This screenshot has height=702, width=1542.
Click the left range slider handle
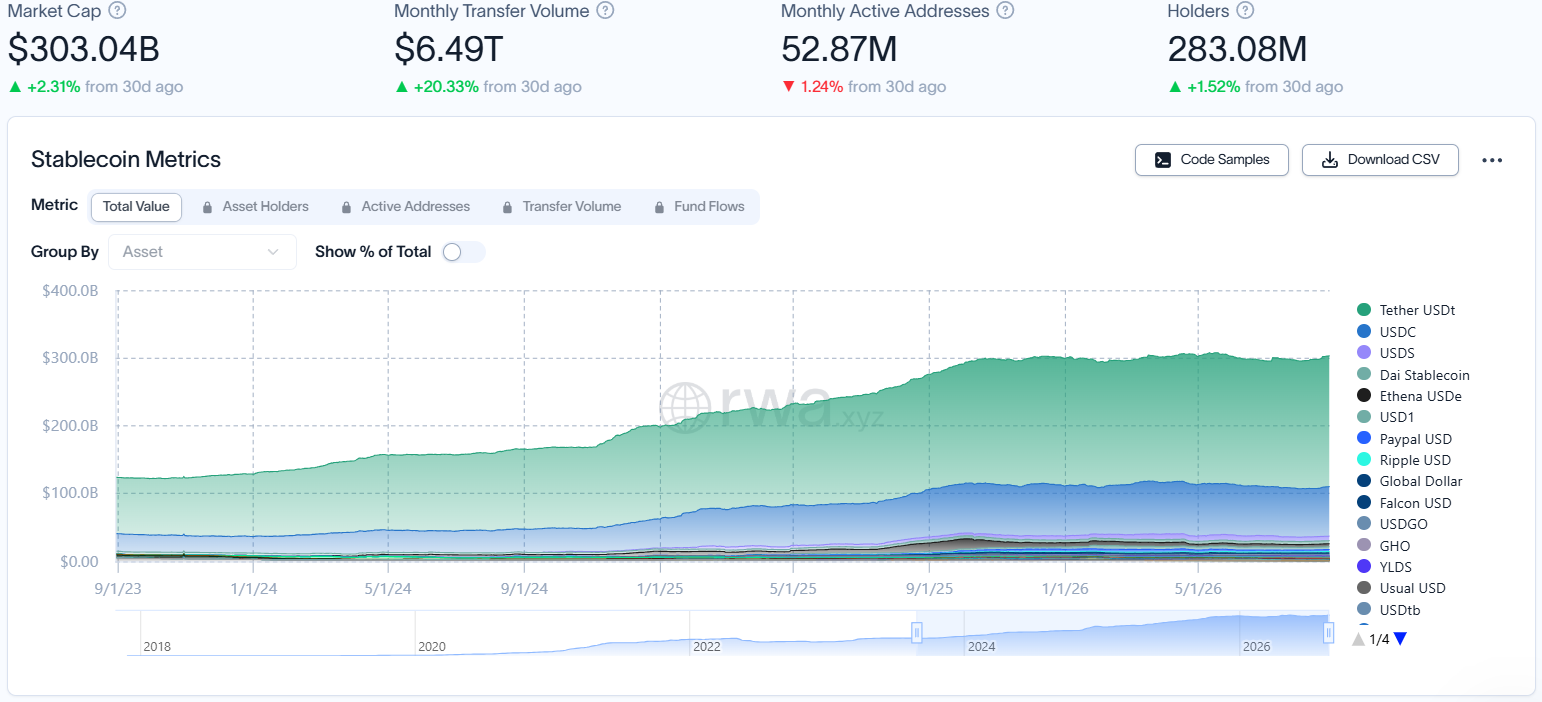(916, 632)
